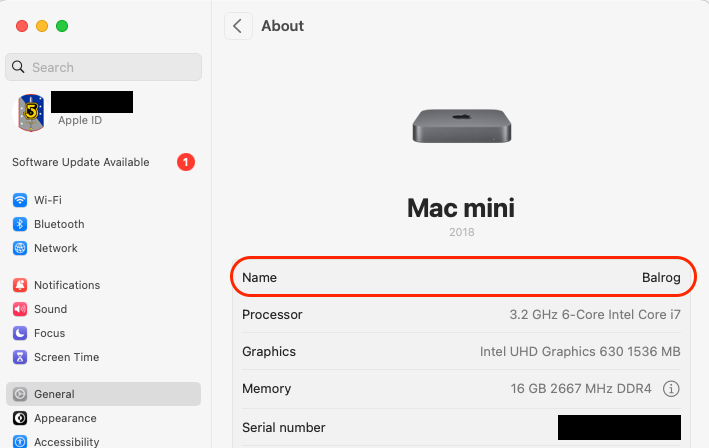Click the About page title

point(283,26)
